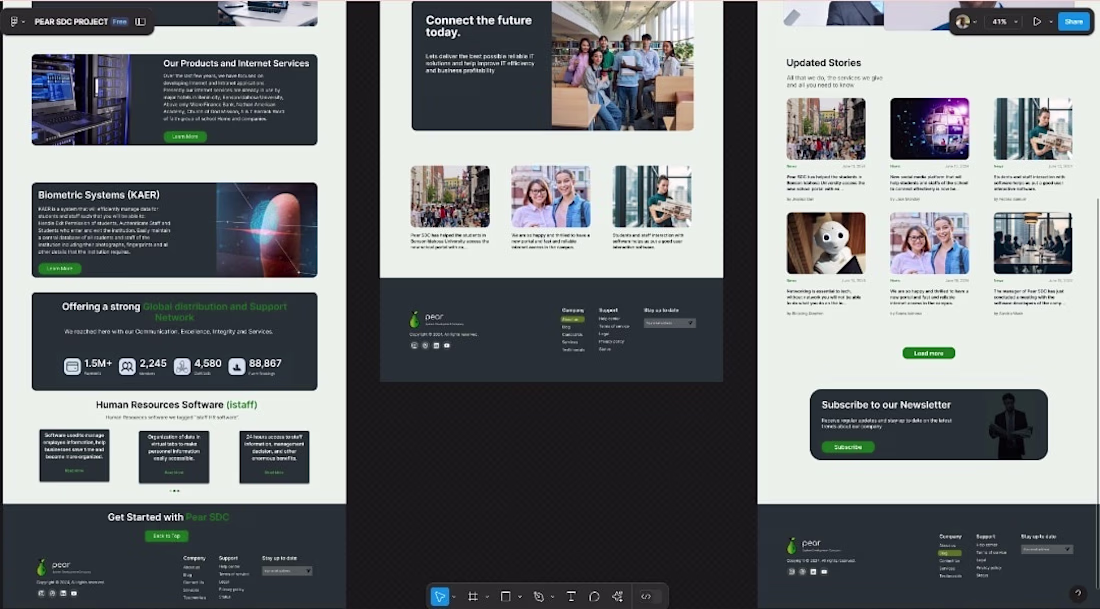Click the Free plan badge
Image resolution: width=1100 pixels, height=609 pixels.
pos(120,22)
